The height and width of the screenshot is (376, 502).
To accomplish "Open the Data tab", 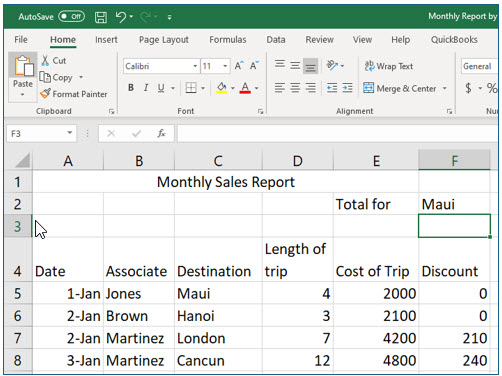I will pos(276,39).
